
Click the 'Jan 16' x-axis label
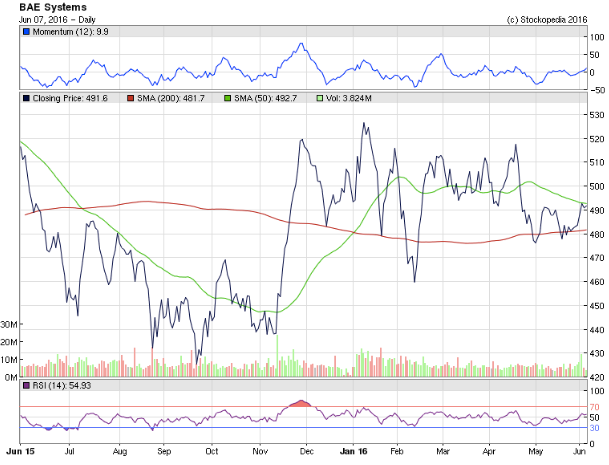point(353,451)
